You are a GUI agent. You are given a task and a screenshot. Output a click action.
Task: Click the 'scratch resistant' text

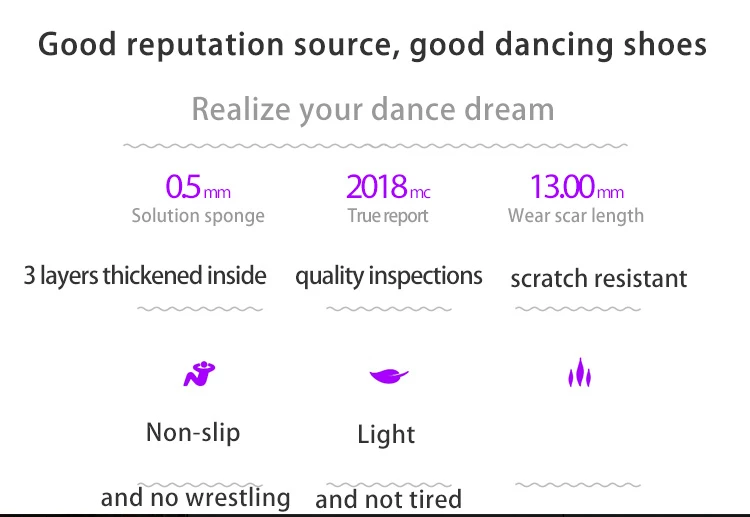(x=599, y=278)
